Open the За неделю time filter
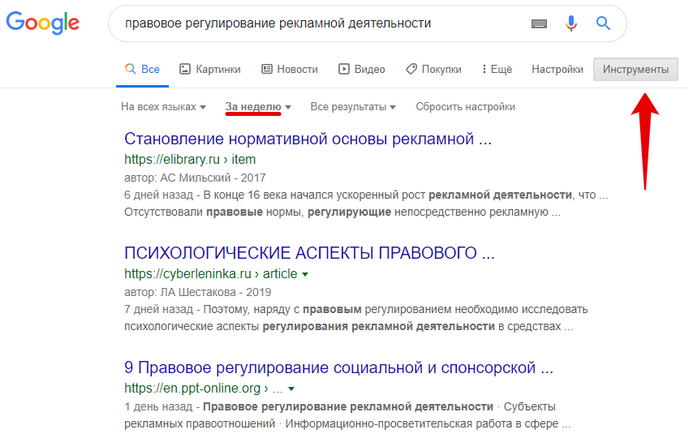688x443 pixels. tap(258, 106)
